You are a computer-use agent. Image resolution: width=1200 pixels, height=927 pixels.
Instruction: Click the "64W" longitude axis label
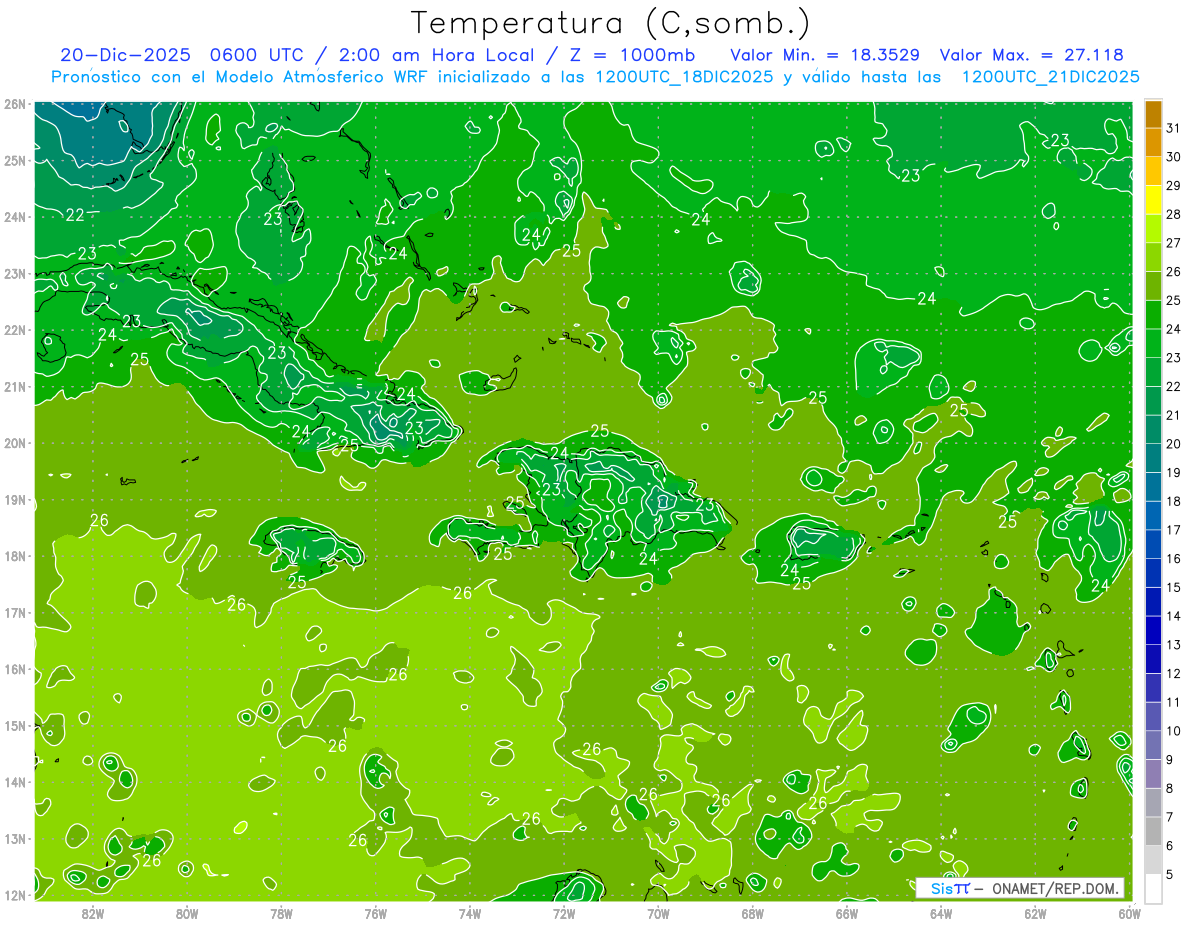(941, 913)
